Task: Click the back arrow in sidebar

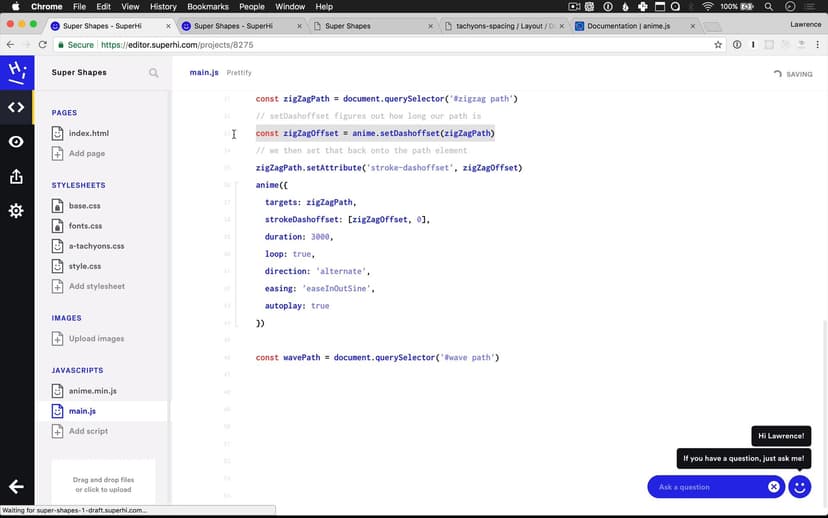Action: 16,487
